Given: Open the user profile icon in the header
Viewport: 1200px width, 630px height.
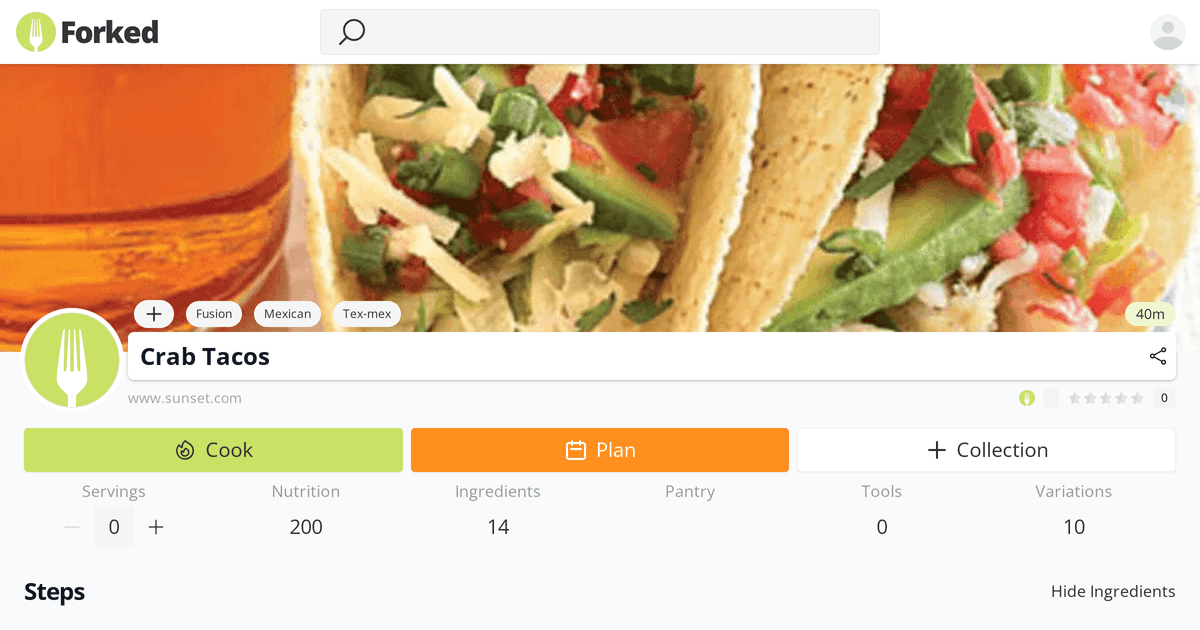Looking at the screenshot, I should [x=1167, y=32].
